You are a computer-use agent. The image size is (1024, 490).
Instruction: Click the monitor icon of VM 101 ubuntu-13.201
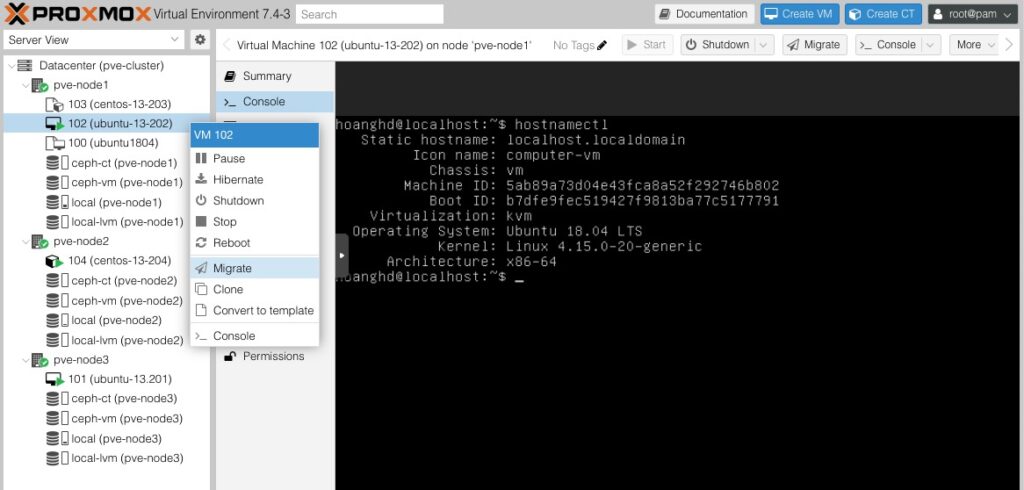pos(55,380)
